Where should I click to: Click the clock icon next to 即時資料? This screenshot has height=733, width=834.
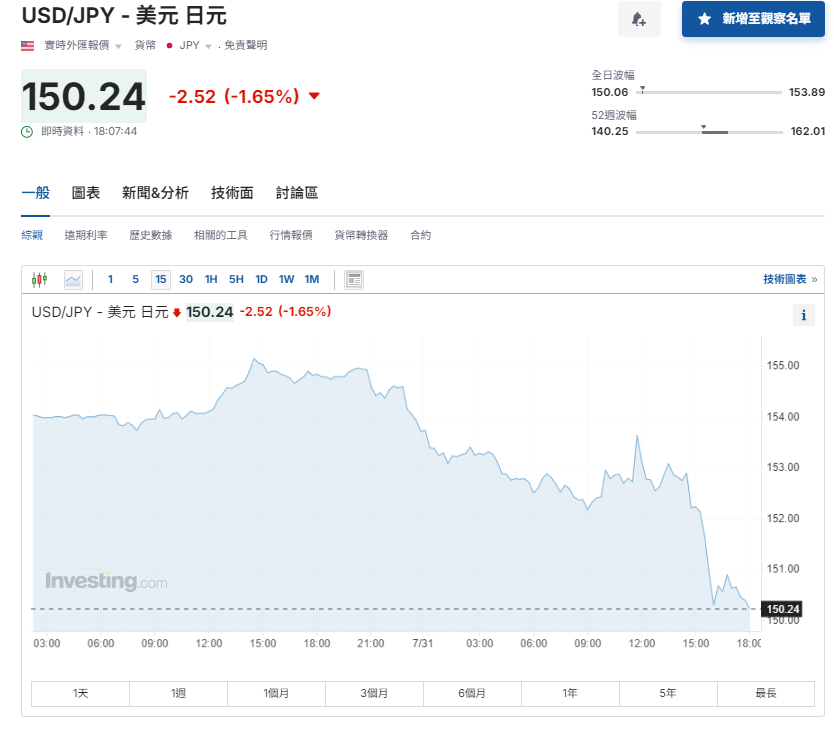(27, 131)
